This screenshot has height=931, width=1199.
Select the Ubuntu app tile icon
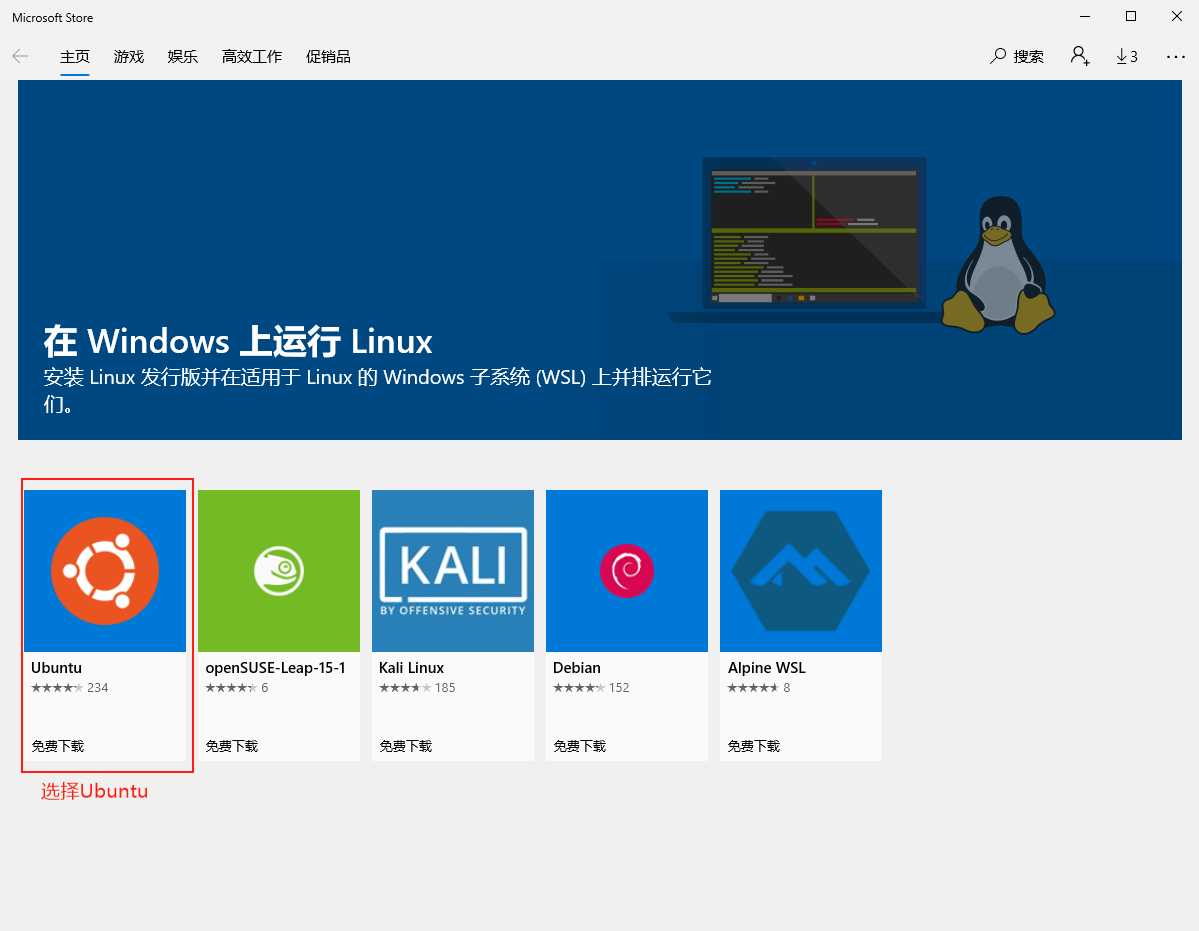(105, 570)
